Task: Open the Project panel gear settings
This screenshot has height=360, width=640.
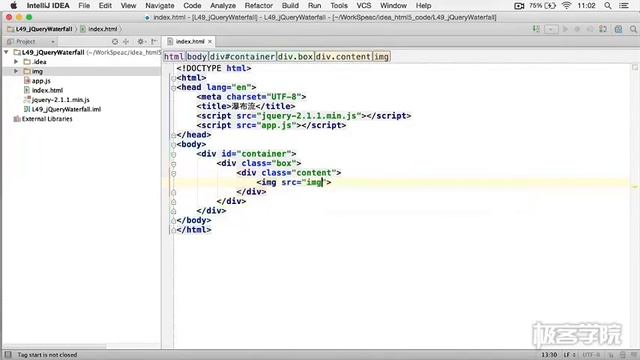Action: 141,42
